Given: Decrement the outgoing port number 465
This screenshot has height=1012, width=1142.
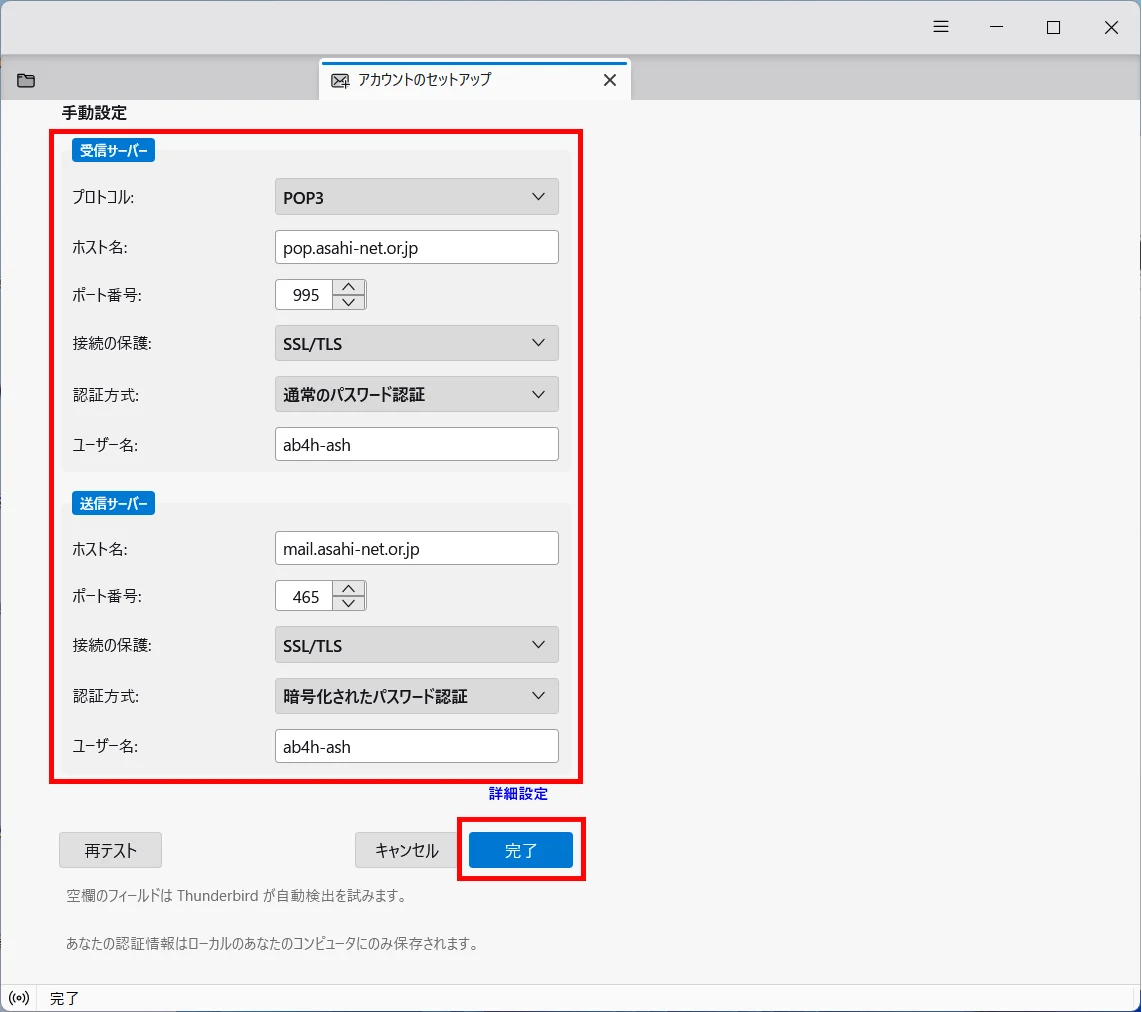Looking at the screenshot, I should tap(349, 602).
